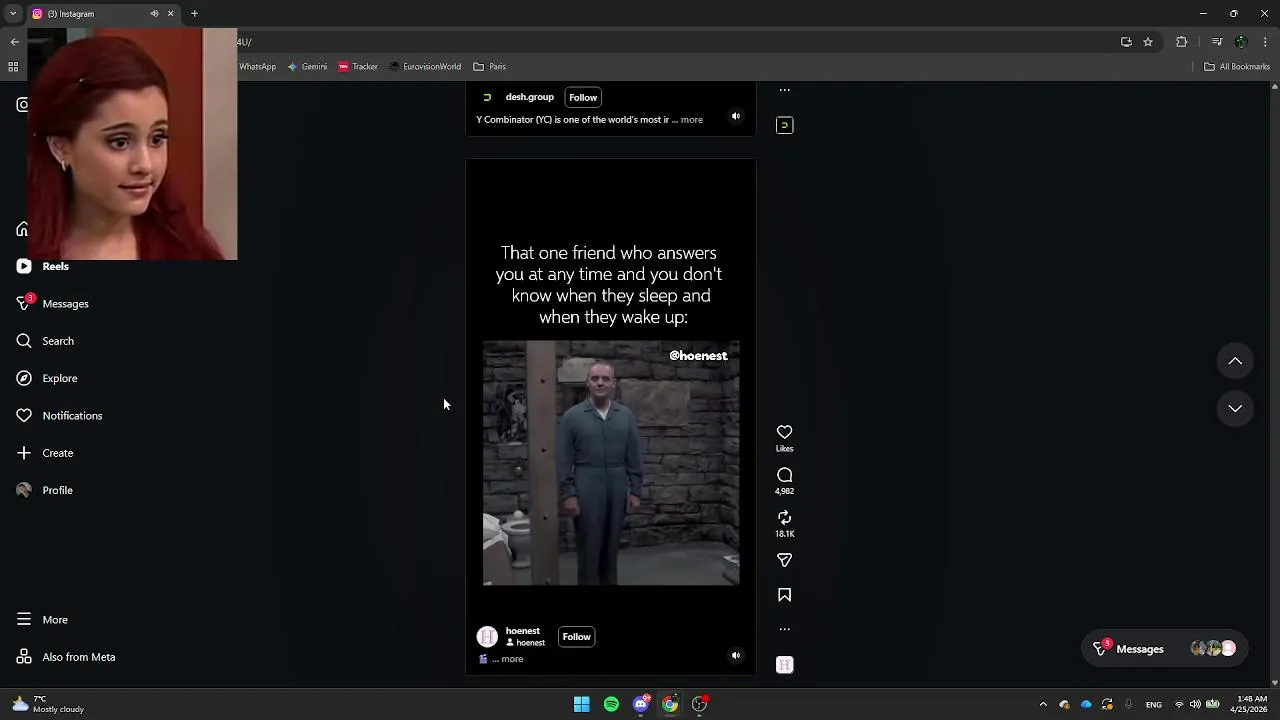Open the floating Messages button

(1164, 649)
